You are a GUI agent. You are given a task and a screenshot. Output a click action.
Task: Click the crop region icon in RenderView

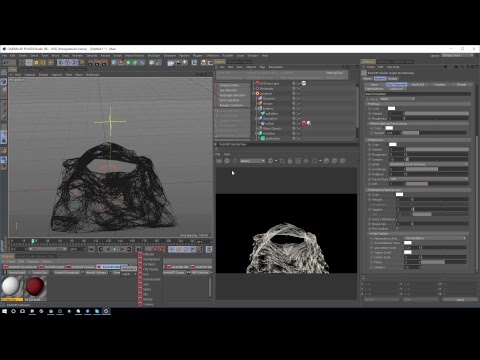point(282,161)
